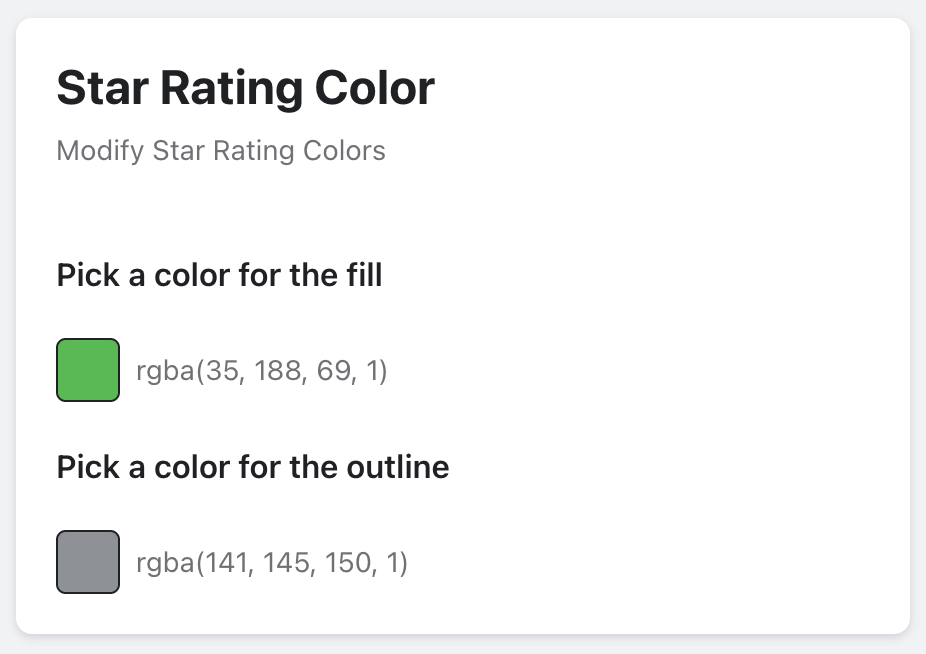Select the star outline color box
The height and width of the screenshot is (654, 926).
88,562
